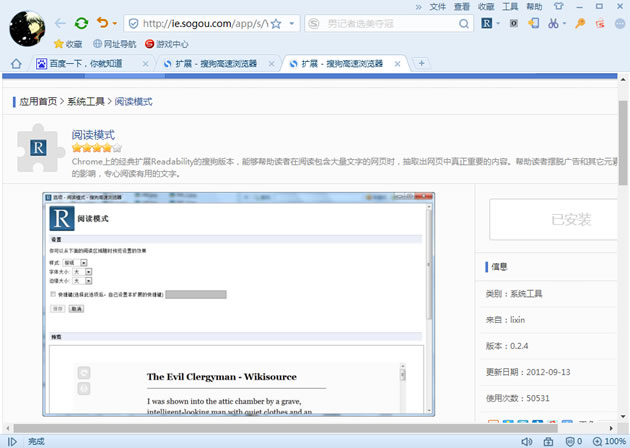The height and width of the screenshot is (448, 630).
Task: Close the middle 扩展 tab
Action: (272, 64)
